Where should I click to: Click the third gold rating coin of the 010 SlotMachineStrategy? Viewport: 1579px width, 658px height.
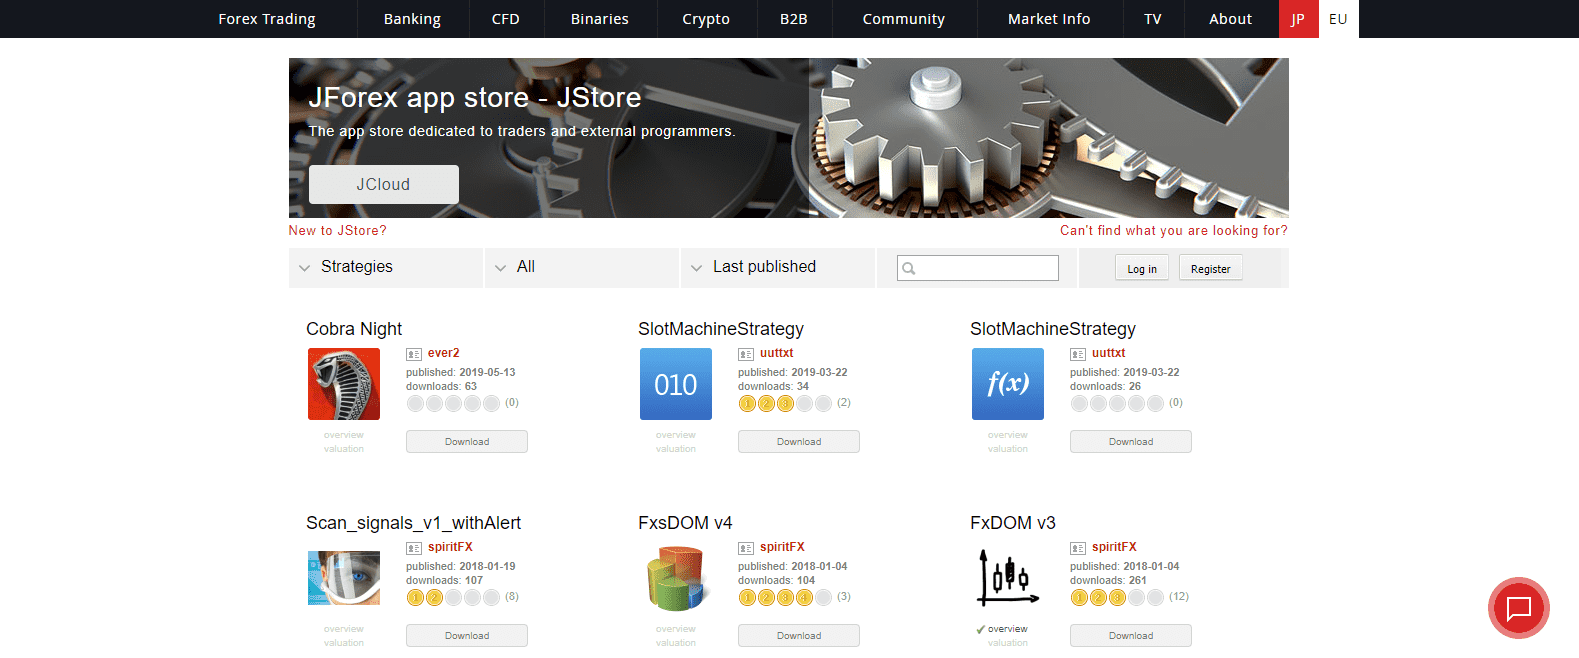coord(785,403)
